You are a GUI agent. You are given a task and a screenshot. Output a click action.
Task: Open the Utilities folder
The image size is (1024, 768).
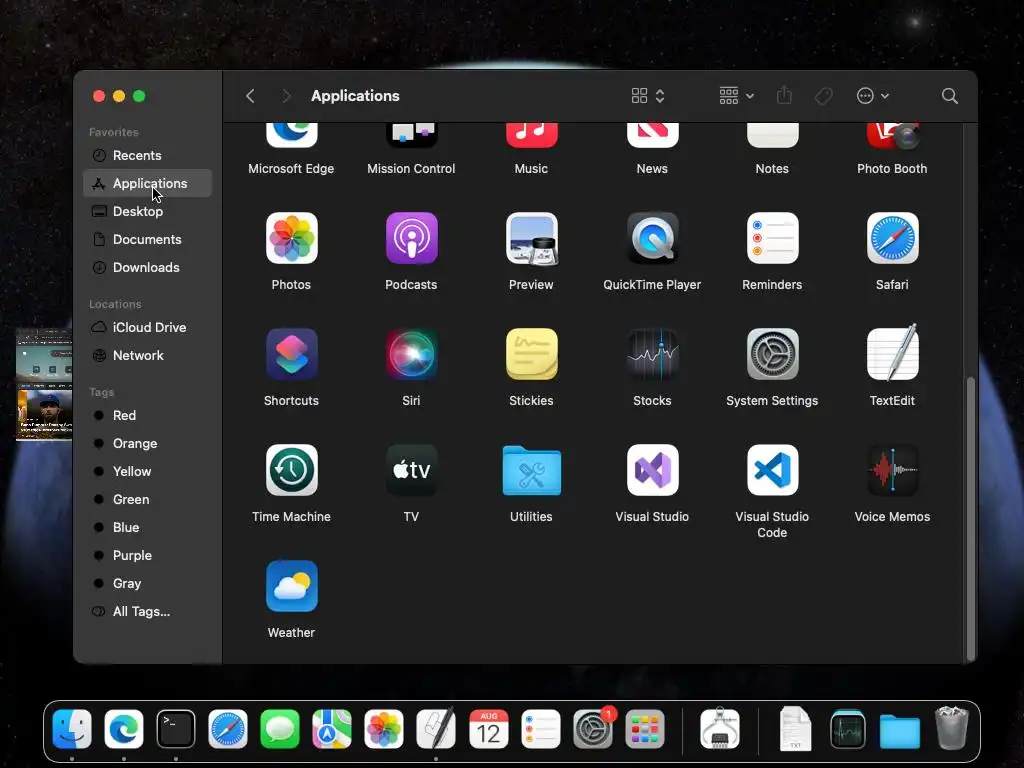click(x=532, y=470)
